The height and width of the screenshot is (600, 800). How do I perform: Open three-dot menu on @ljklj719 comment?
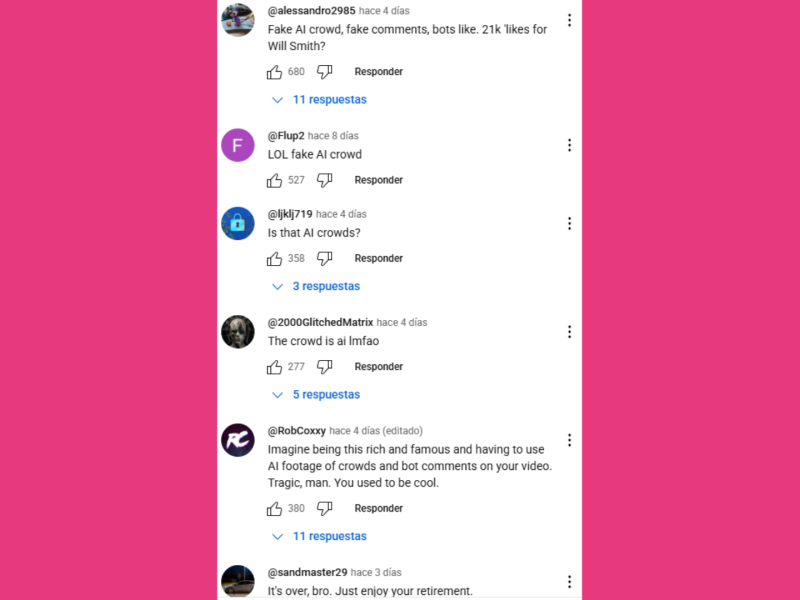click(569, 223)
